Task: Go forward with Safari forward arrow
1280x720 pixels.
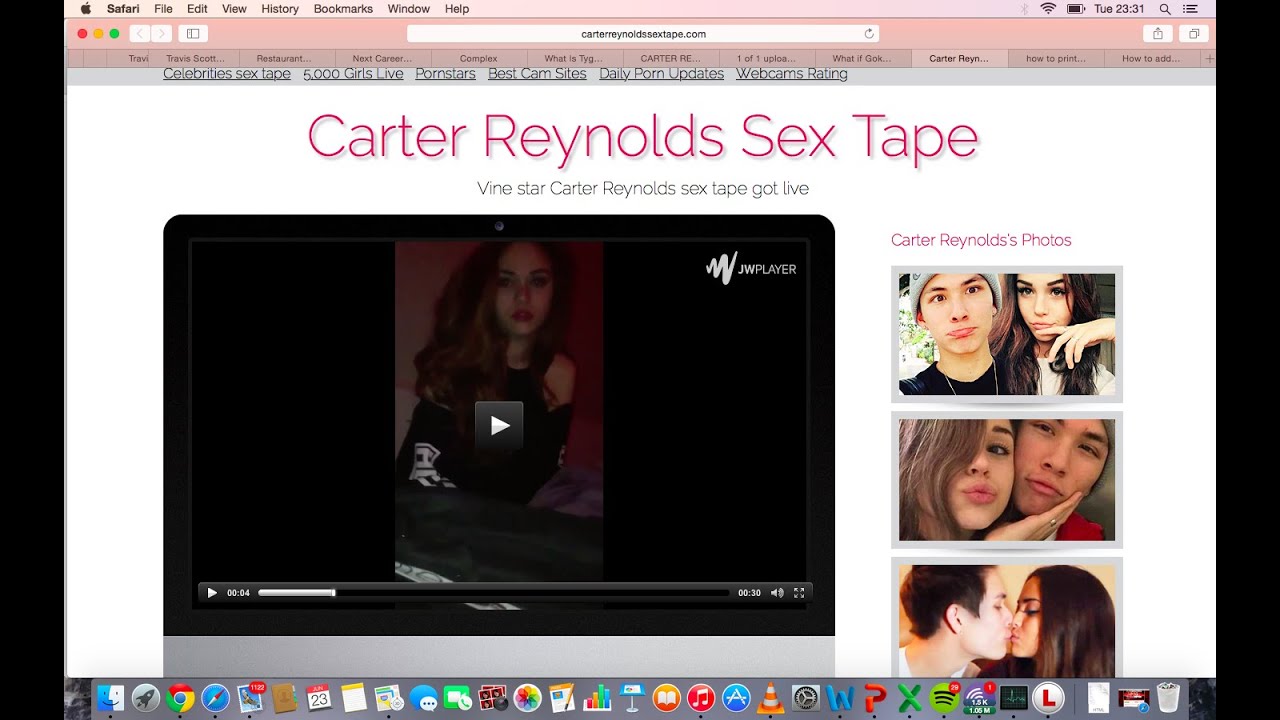Action: point(161,34)
